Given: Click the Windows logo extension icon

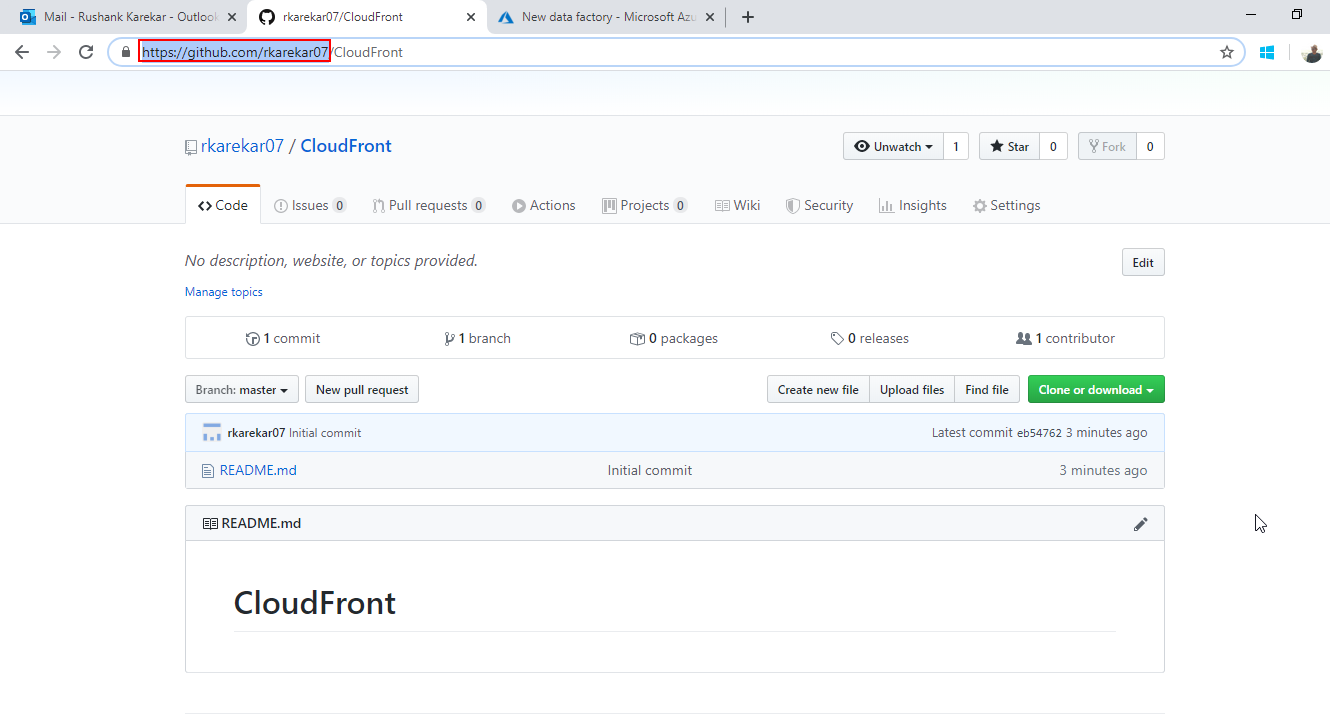Looking at the screenshot, I should (x=1267, y=52).
